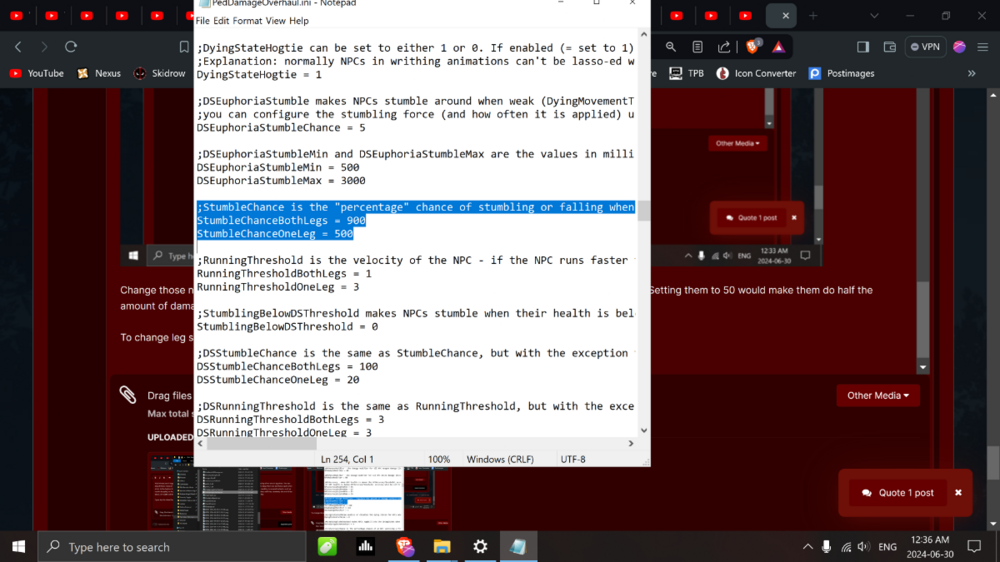Open the Brave Wallet icon

click(x=889, y=47)
